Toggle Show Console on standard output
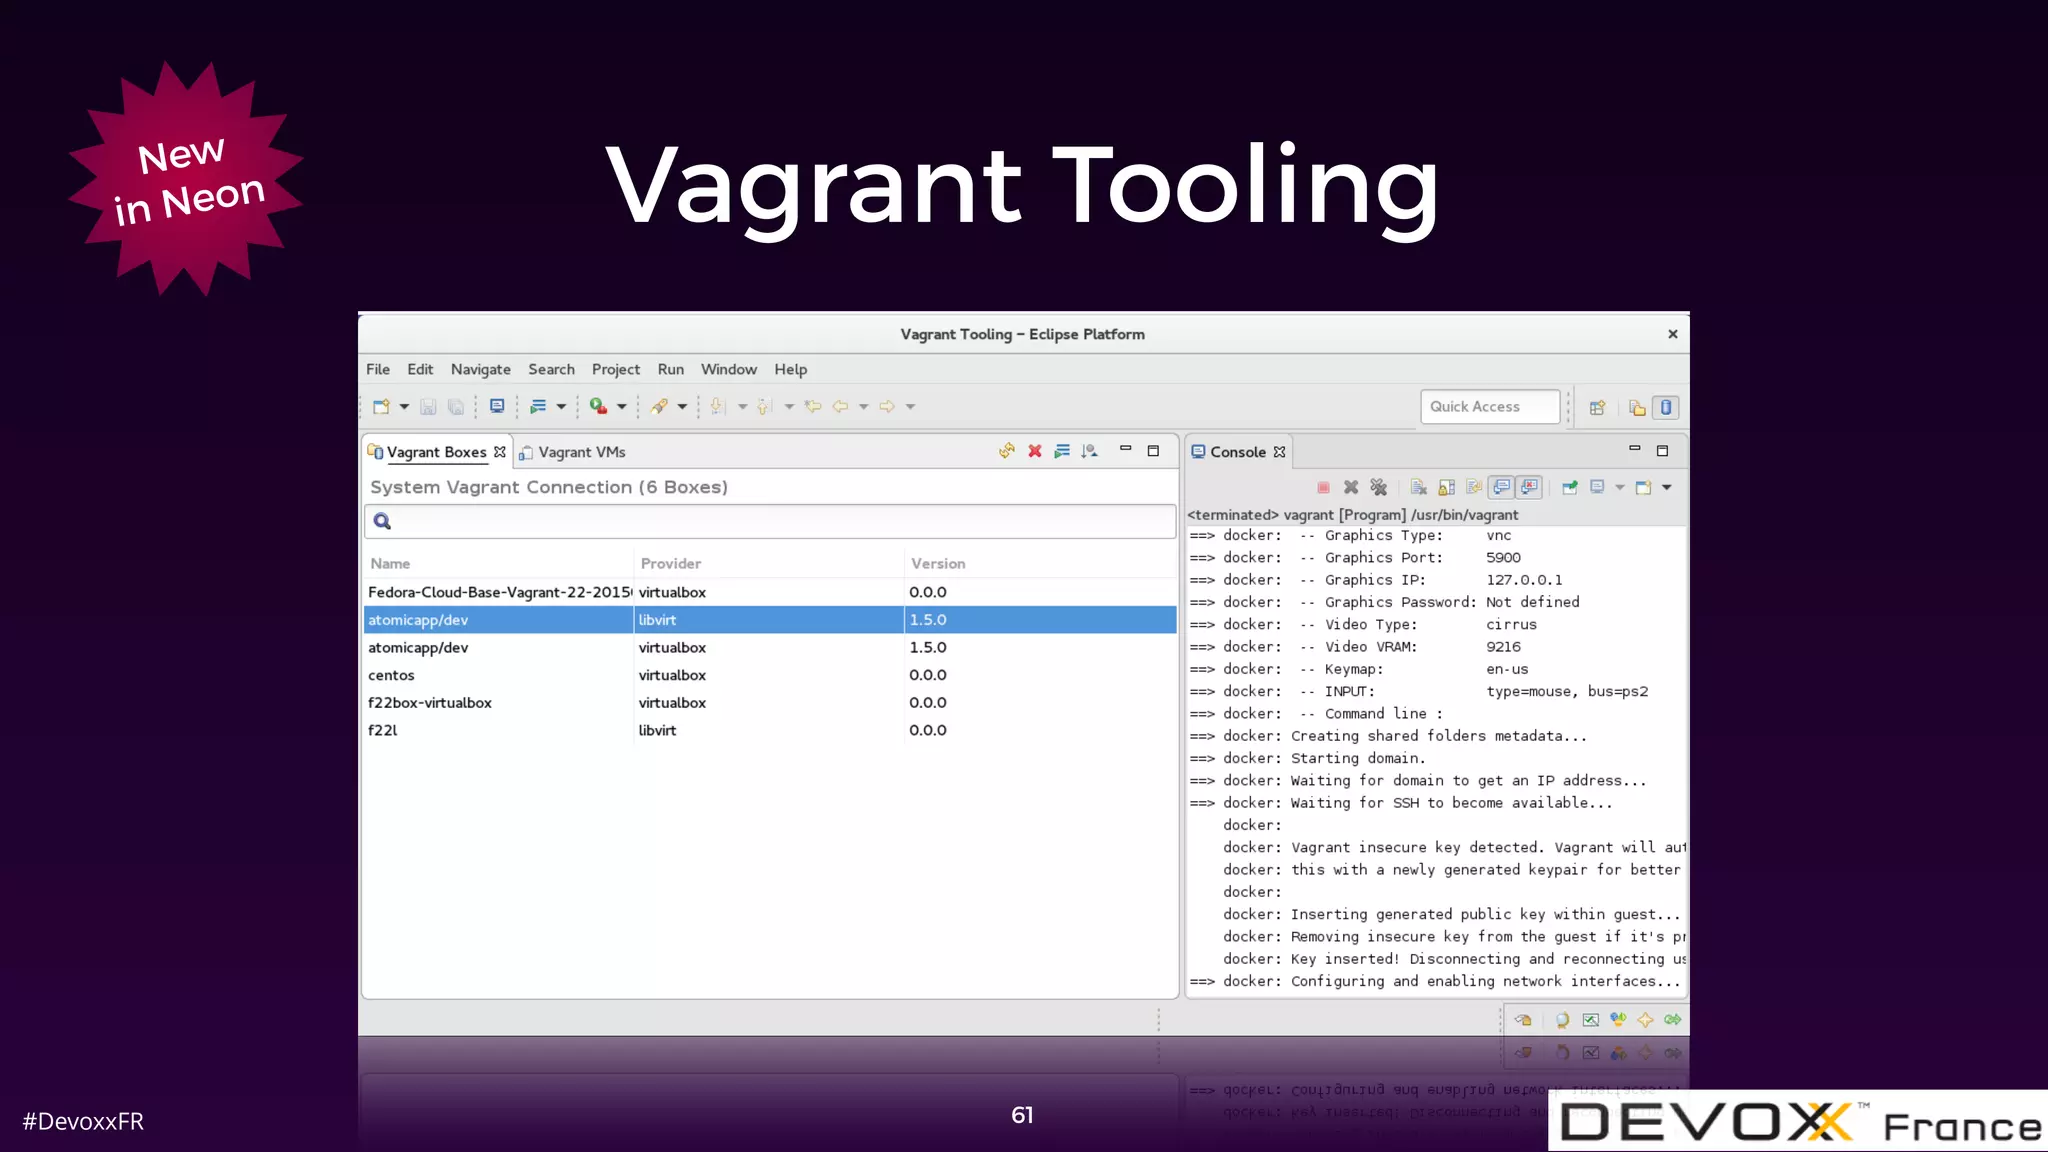Screen dimensions: 2048x1152 pyautogui.click(x=1502, y=487)
